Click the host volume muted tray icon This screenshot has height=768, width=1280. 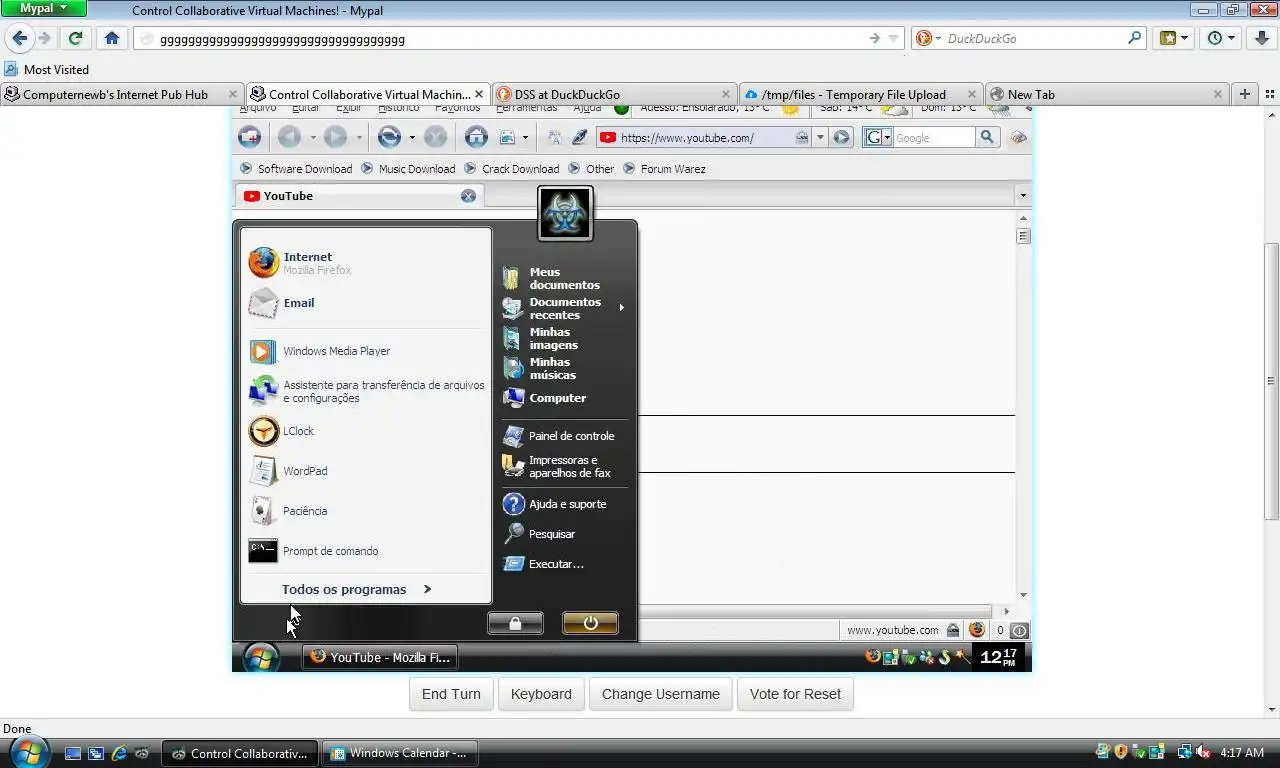coord(1203,752)
